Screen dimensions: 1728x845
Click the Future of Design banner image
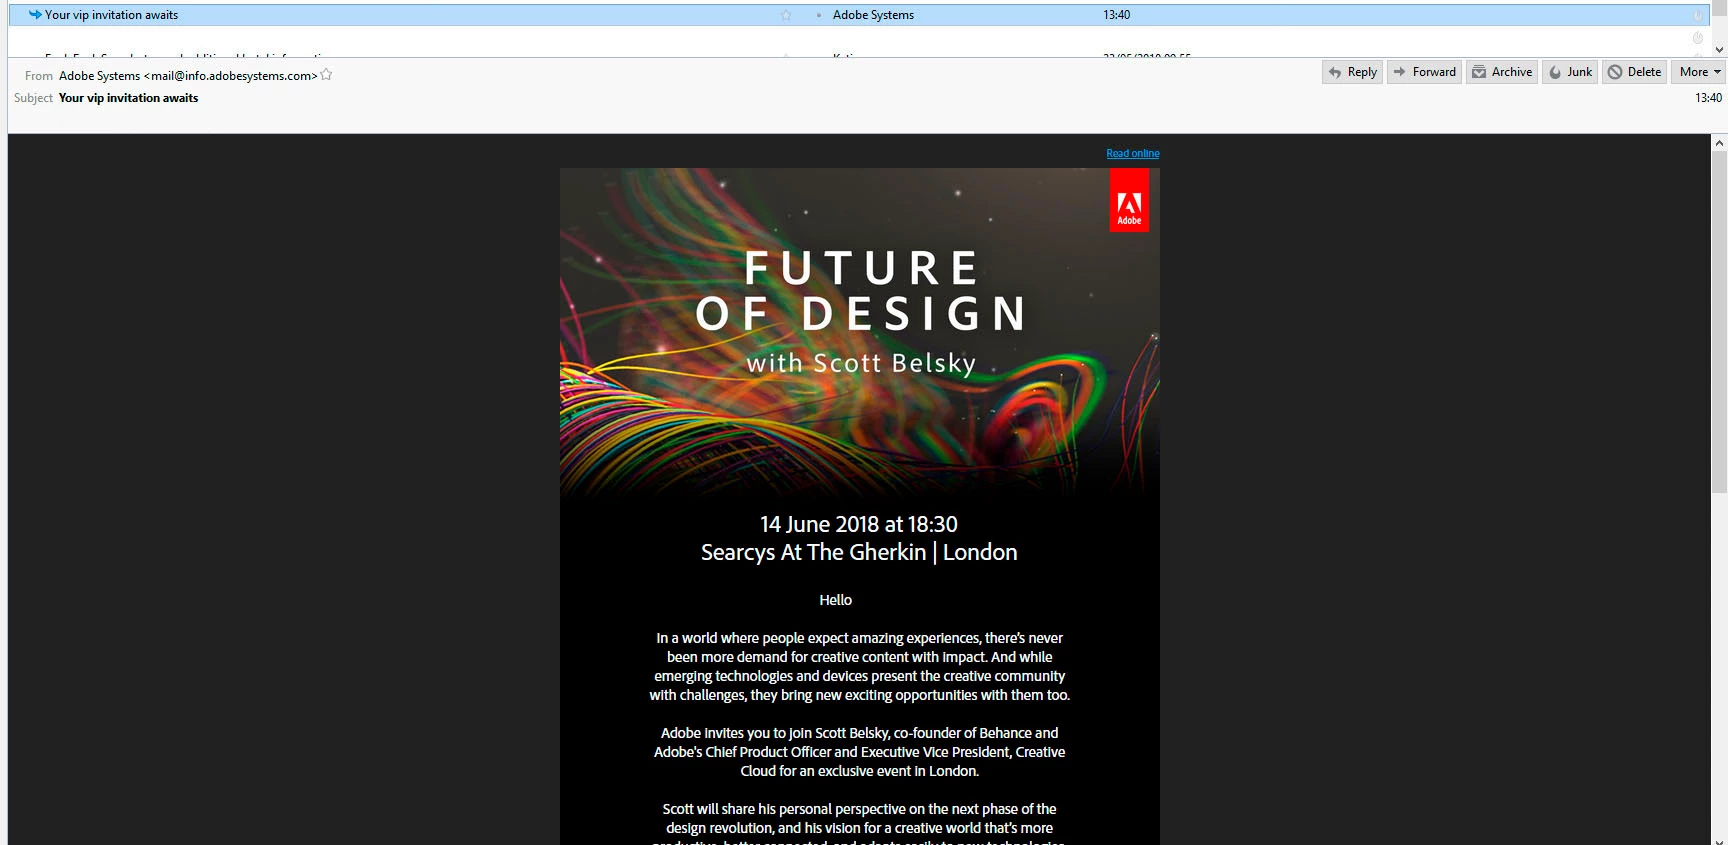(x=859, y=331)
